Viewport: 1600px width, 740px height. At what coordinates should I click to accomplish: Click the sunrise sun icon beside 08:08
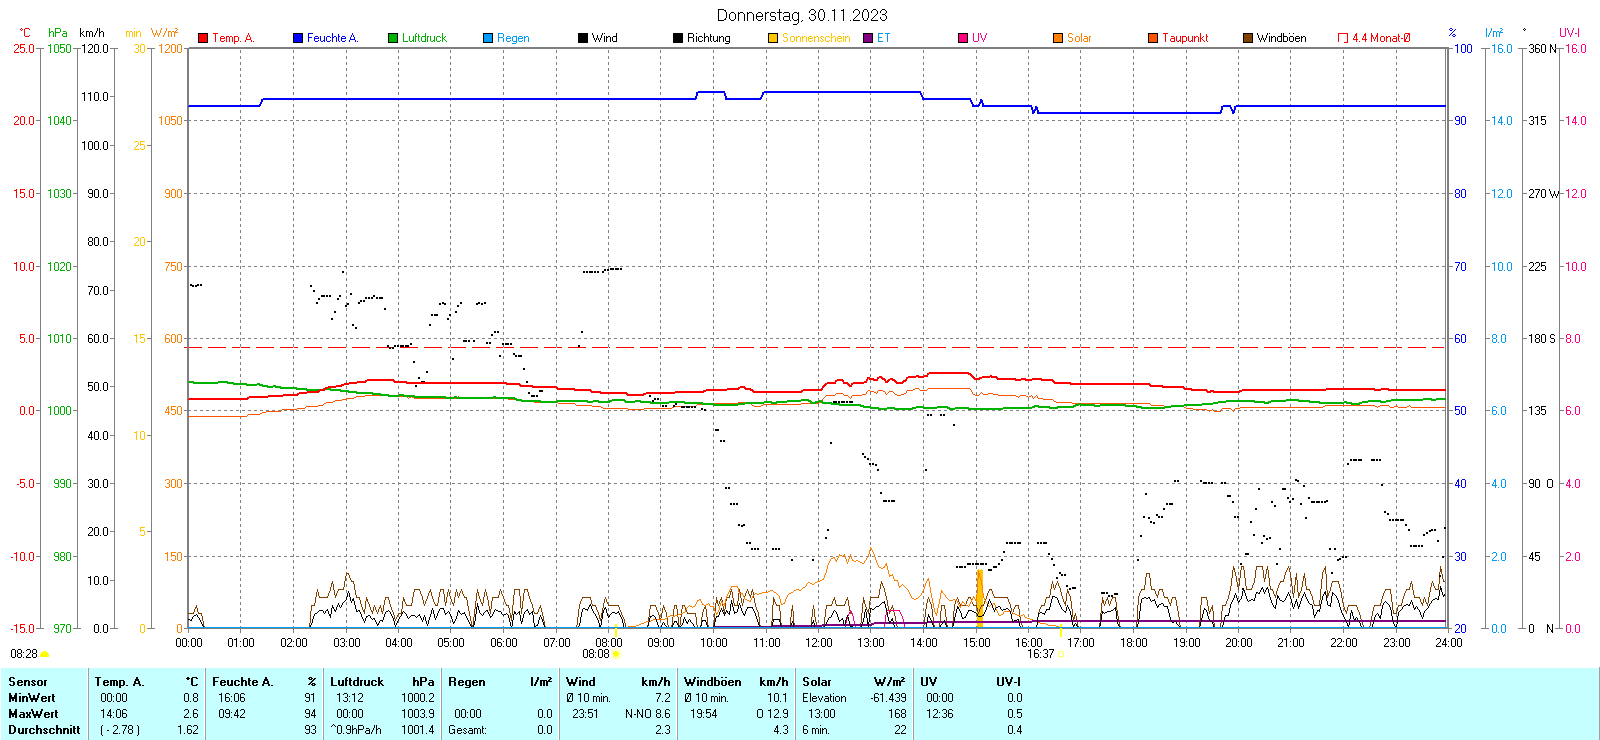click(x=616, y=654)
